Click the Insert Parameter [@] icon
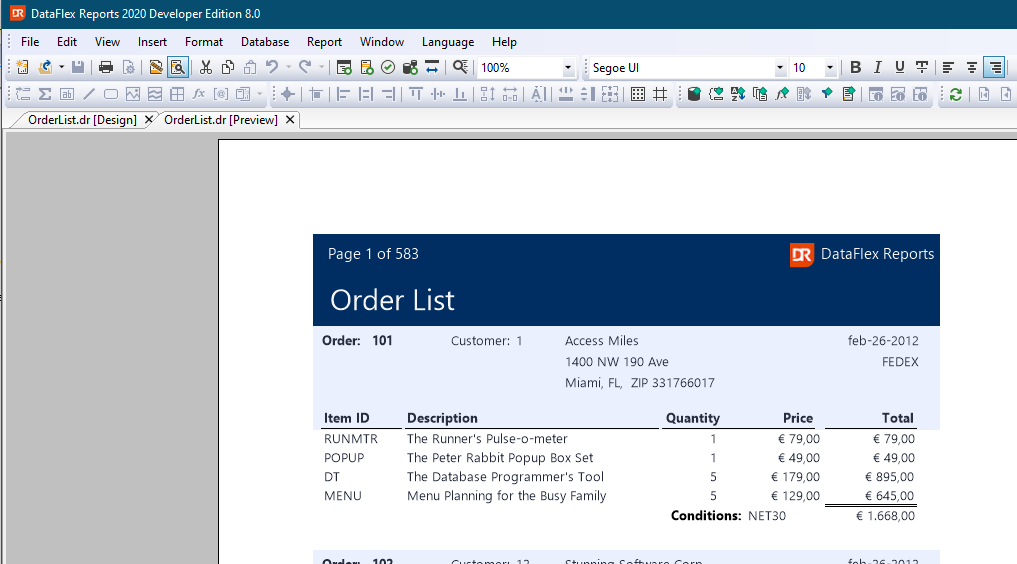Image resolution: width=1017 pixels, height=564 pixels. (x=221, y=95)
